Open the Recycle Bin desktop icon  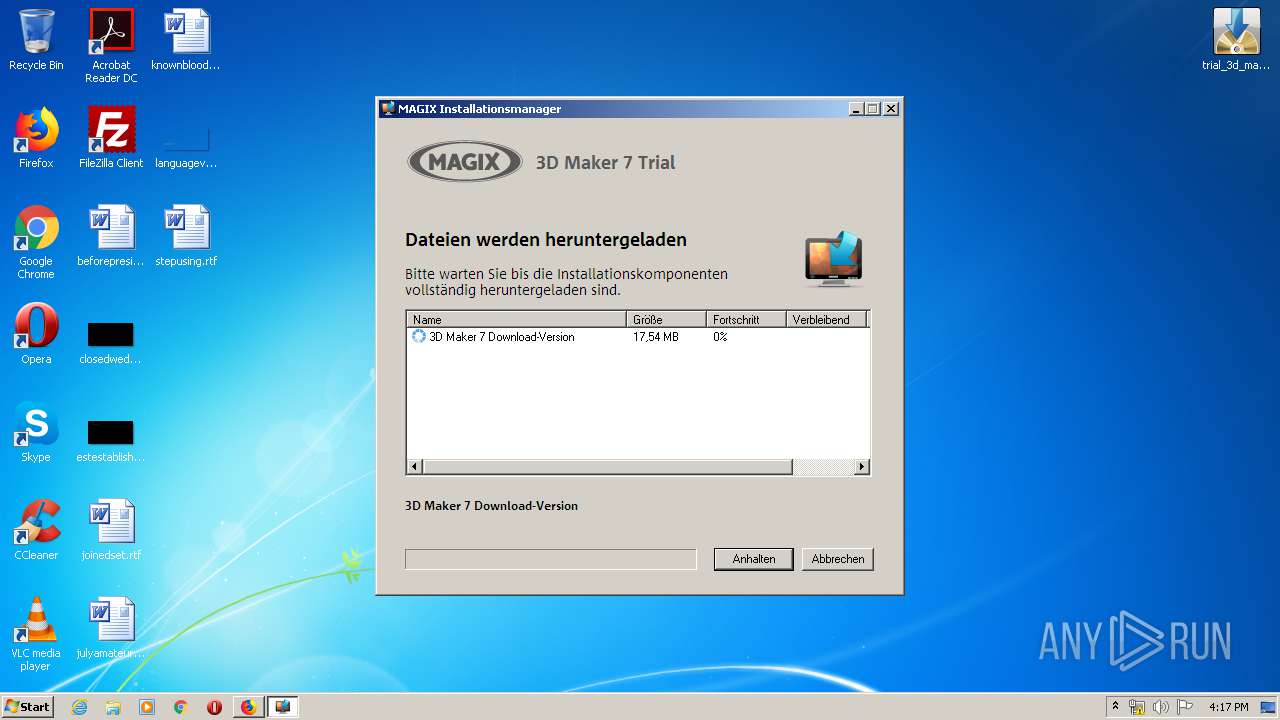36,40
